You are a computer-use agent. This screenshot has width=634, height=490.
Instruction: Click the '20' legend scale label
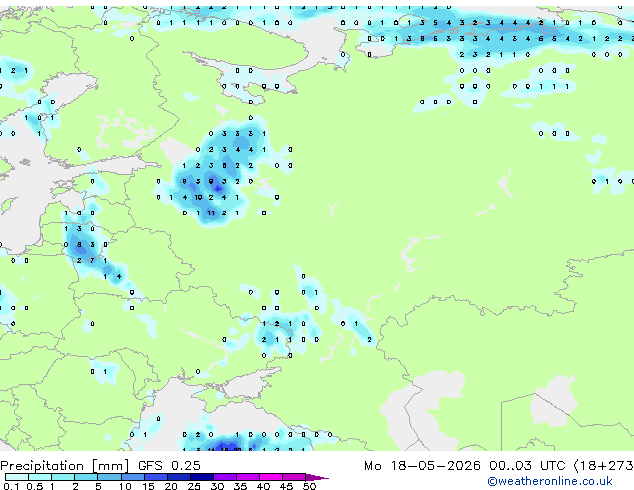coord(171,486)
